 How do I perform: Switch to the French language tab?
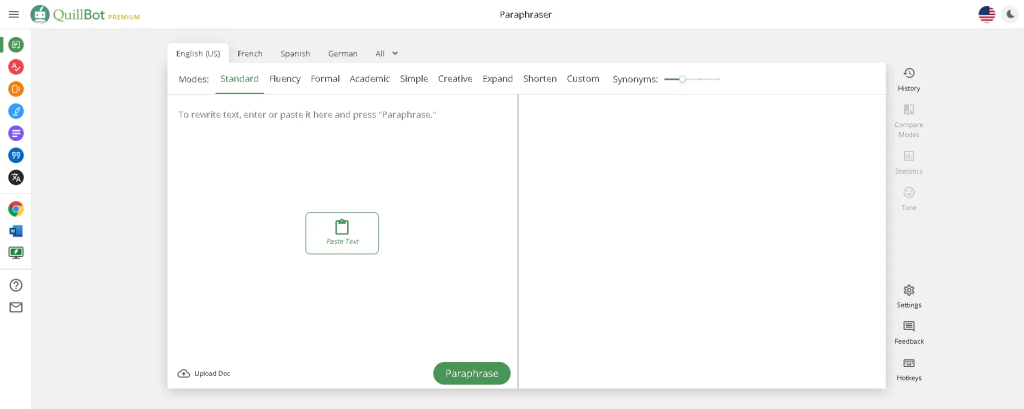(x=250, y=53)
